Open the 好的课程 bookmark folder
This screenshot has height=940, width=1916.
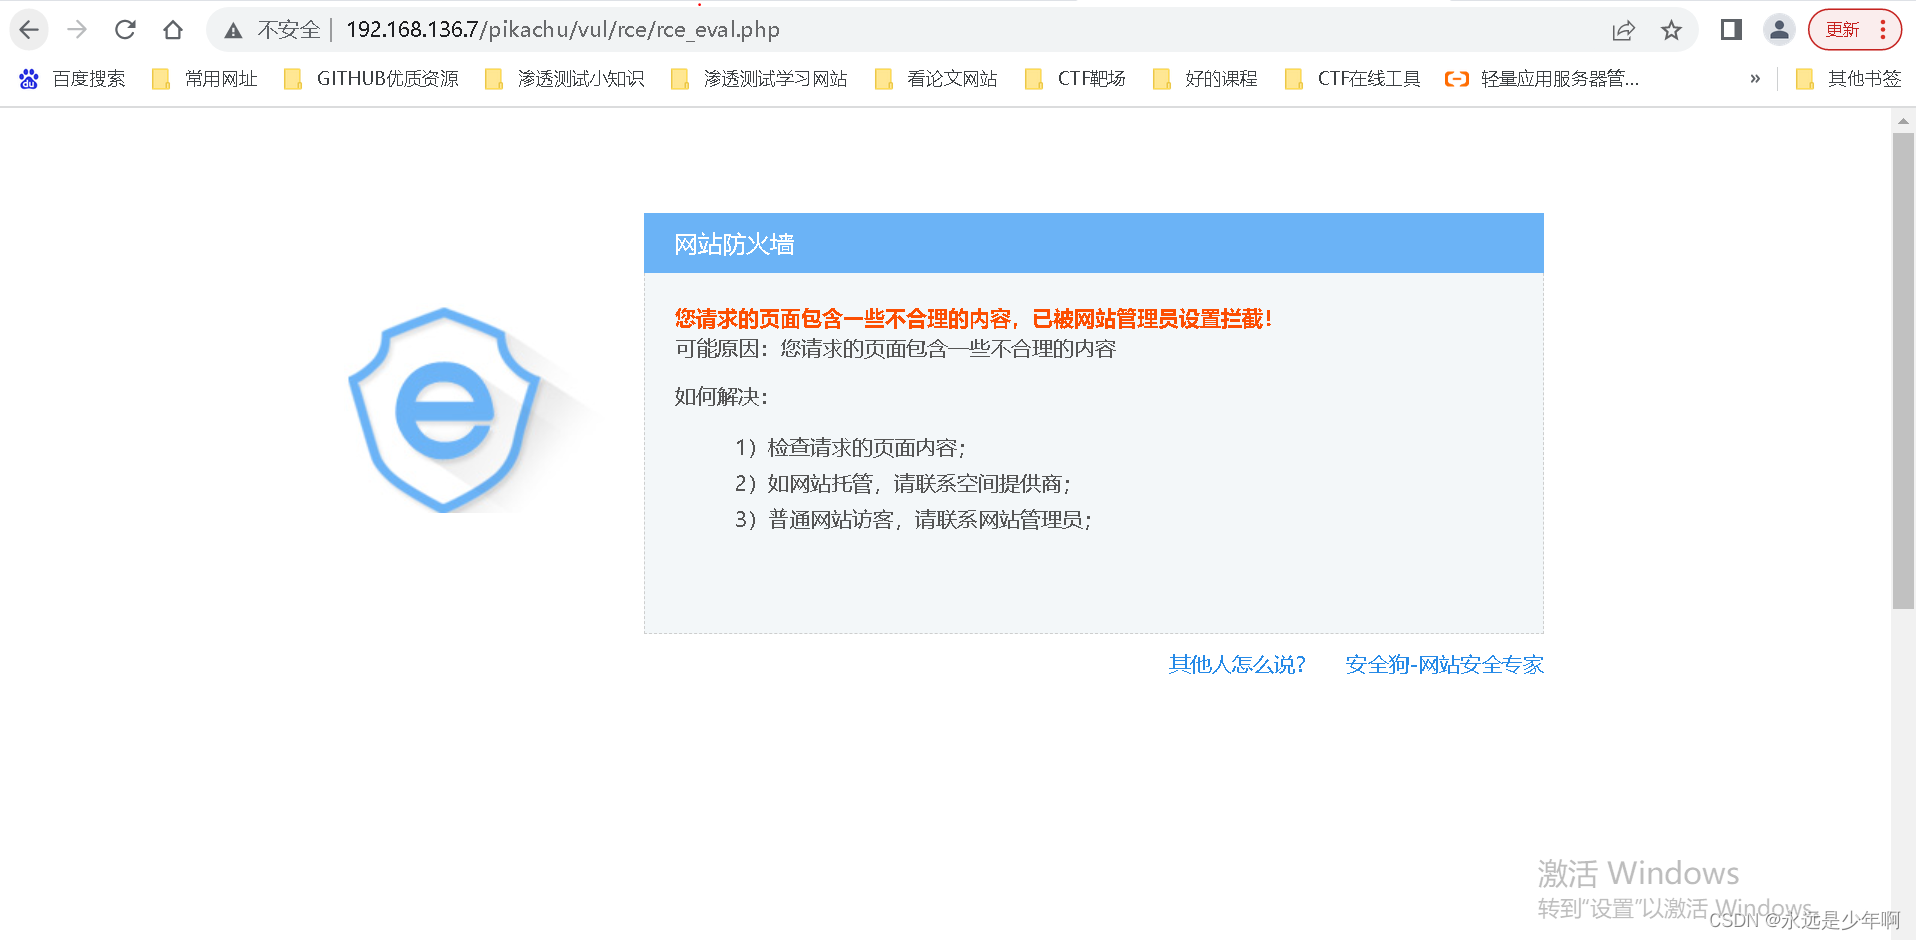(1205, 79)
